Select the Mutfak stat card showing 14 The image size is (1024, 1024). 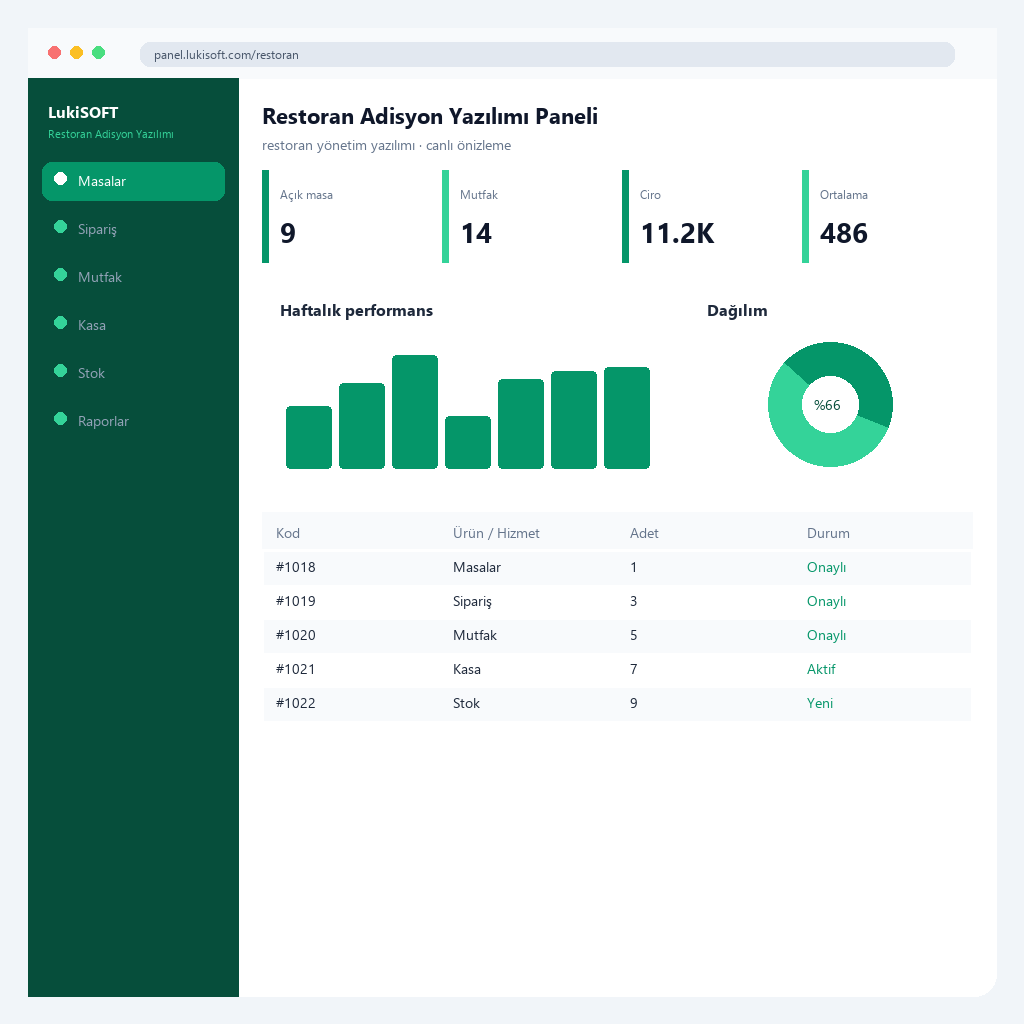(x=524, y=217)
